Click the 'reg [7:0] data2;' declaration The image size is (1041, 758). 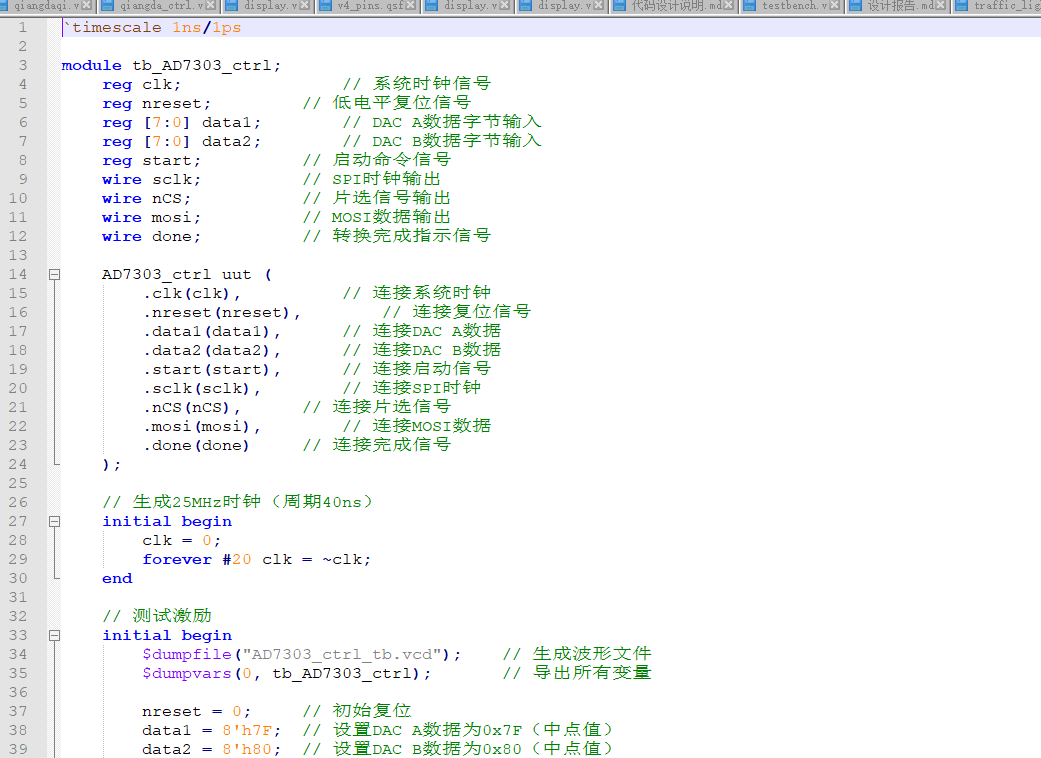coord(181,141)
